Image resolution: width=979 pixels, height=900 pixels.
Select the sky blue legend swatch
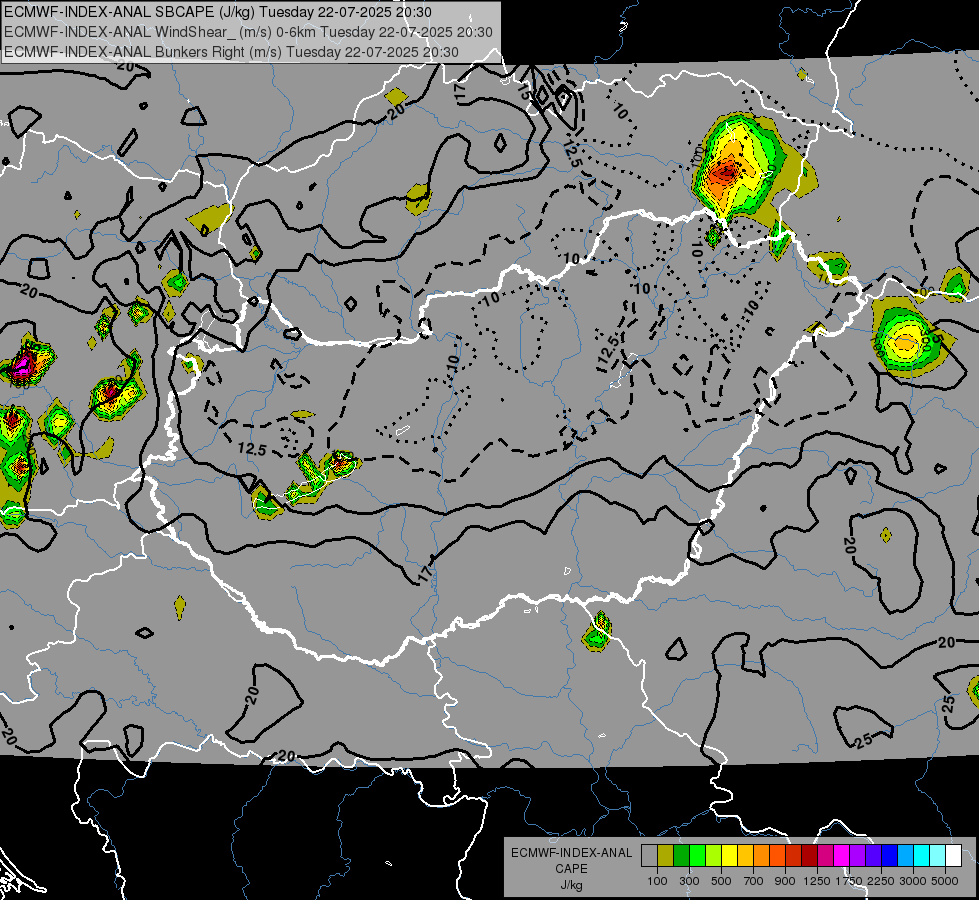[906, 856]
